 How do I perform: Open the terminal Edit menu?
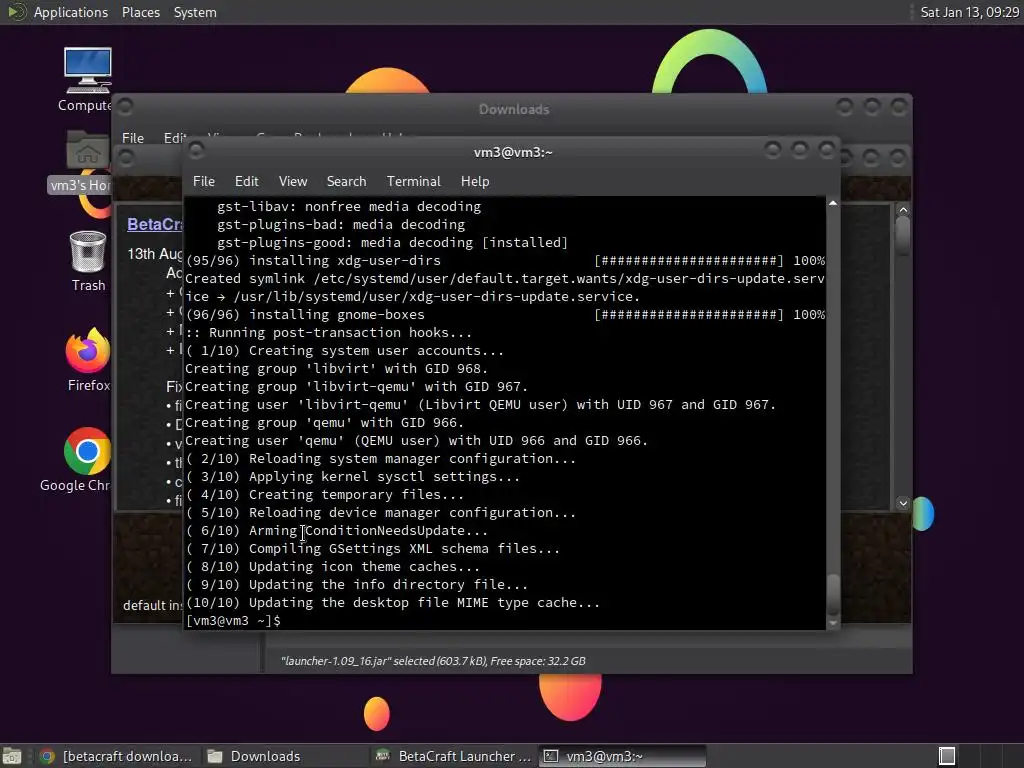[246, 182]
